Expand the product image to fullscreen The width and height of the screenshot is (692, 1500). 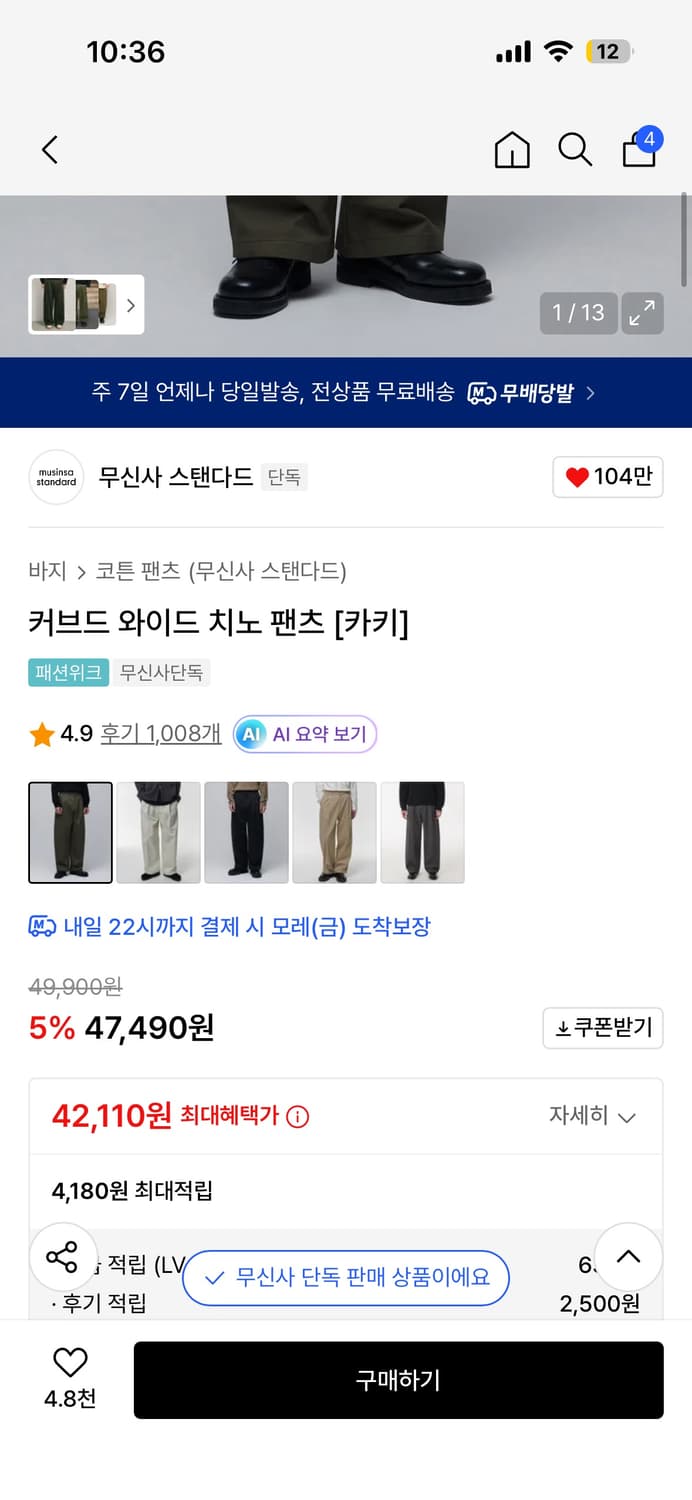point(642,312)
